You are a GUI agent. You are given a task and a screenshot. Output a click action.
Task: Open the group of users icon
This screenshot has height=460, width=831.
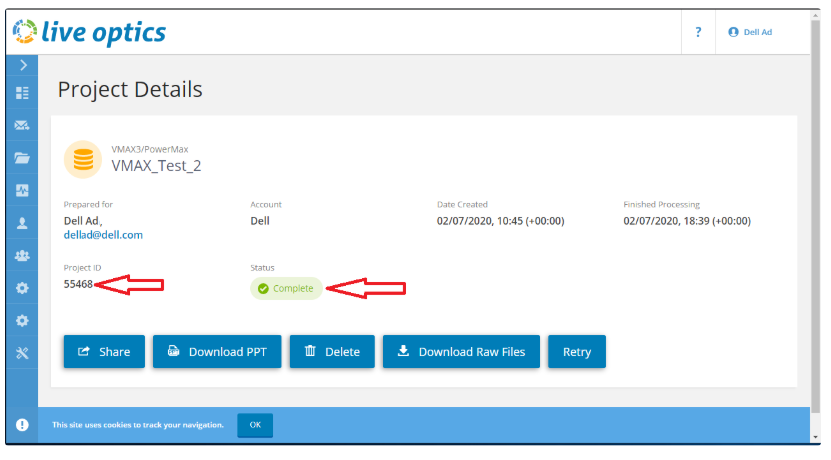22,255
